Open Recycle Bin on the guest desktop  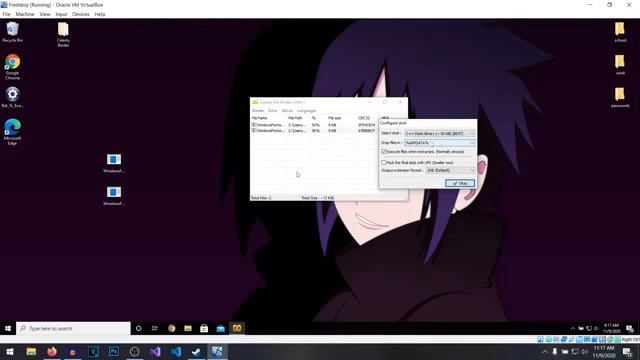point(12,32)
